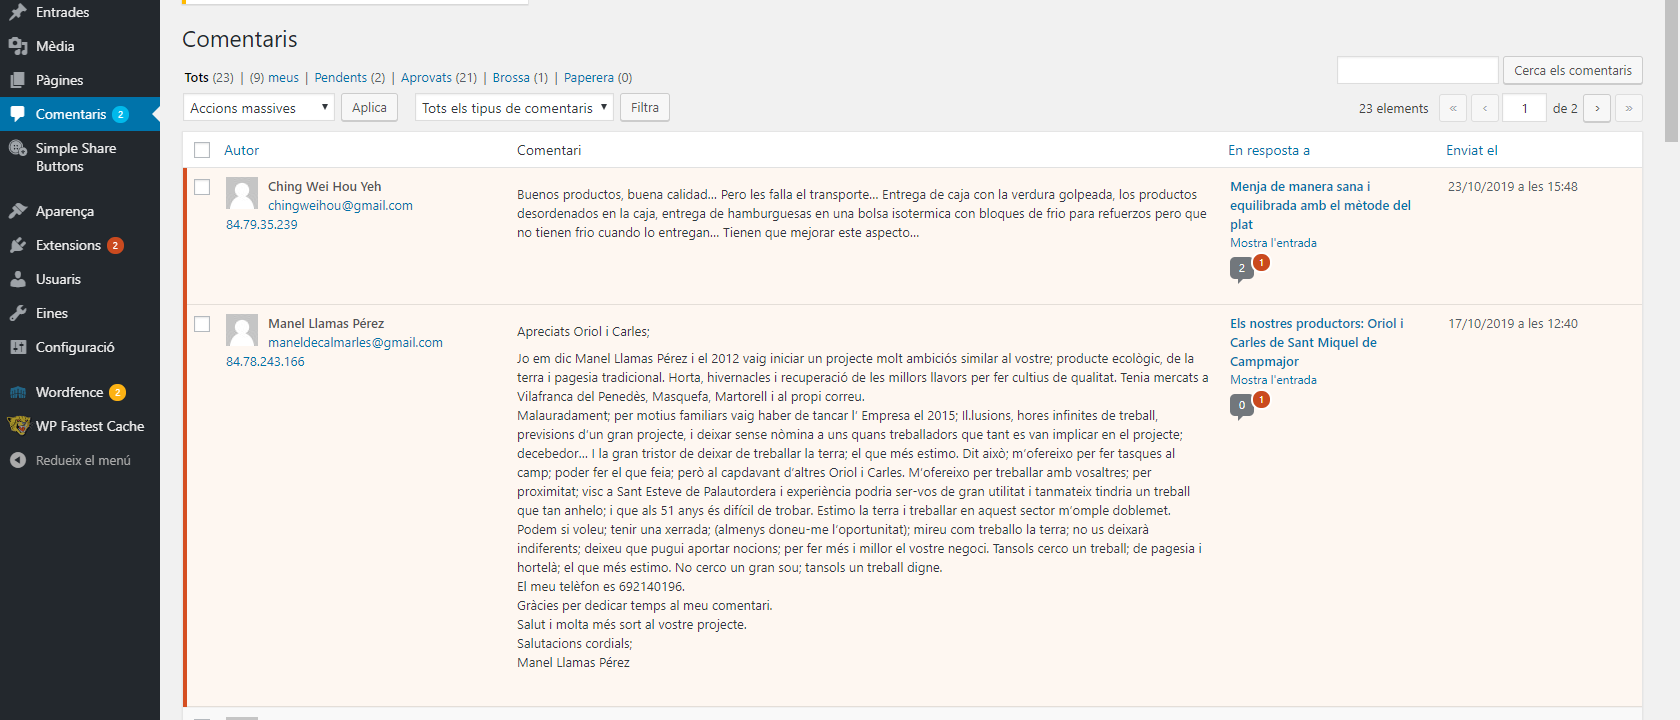The height and width of the screenshot is (720, 1680).
Task: Click the WP Fastest Cache cheetah icon
Action: point(18,426)
